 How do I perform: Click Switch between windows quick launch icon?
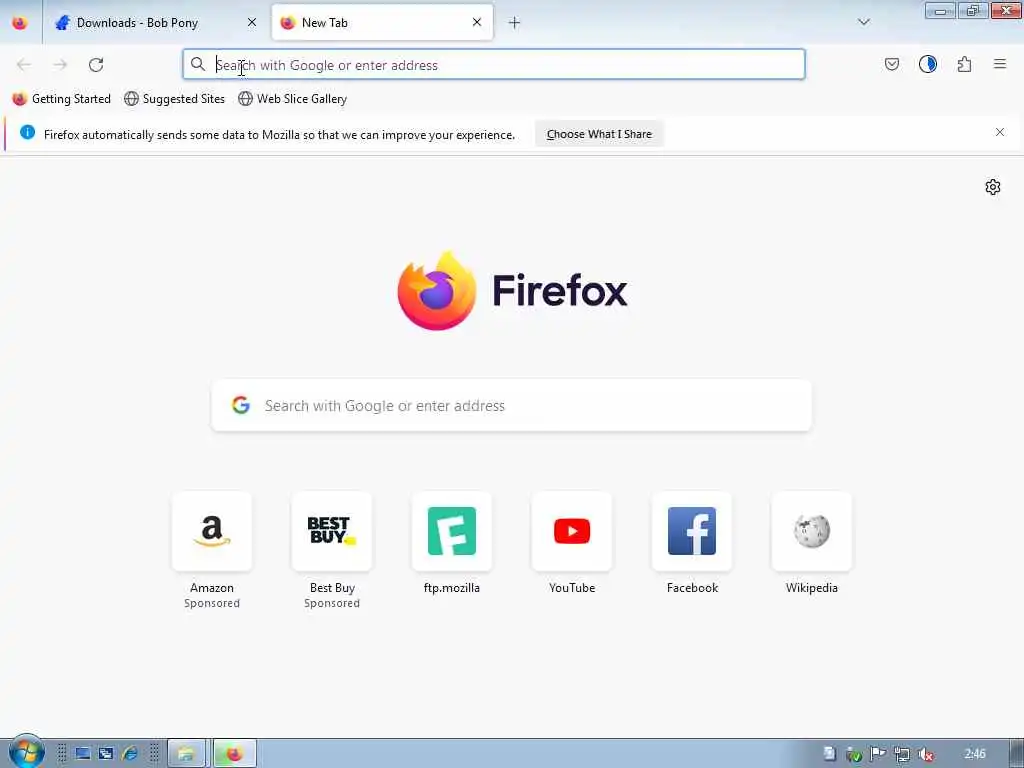coord(106,754)
